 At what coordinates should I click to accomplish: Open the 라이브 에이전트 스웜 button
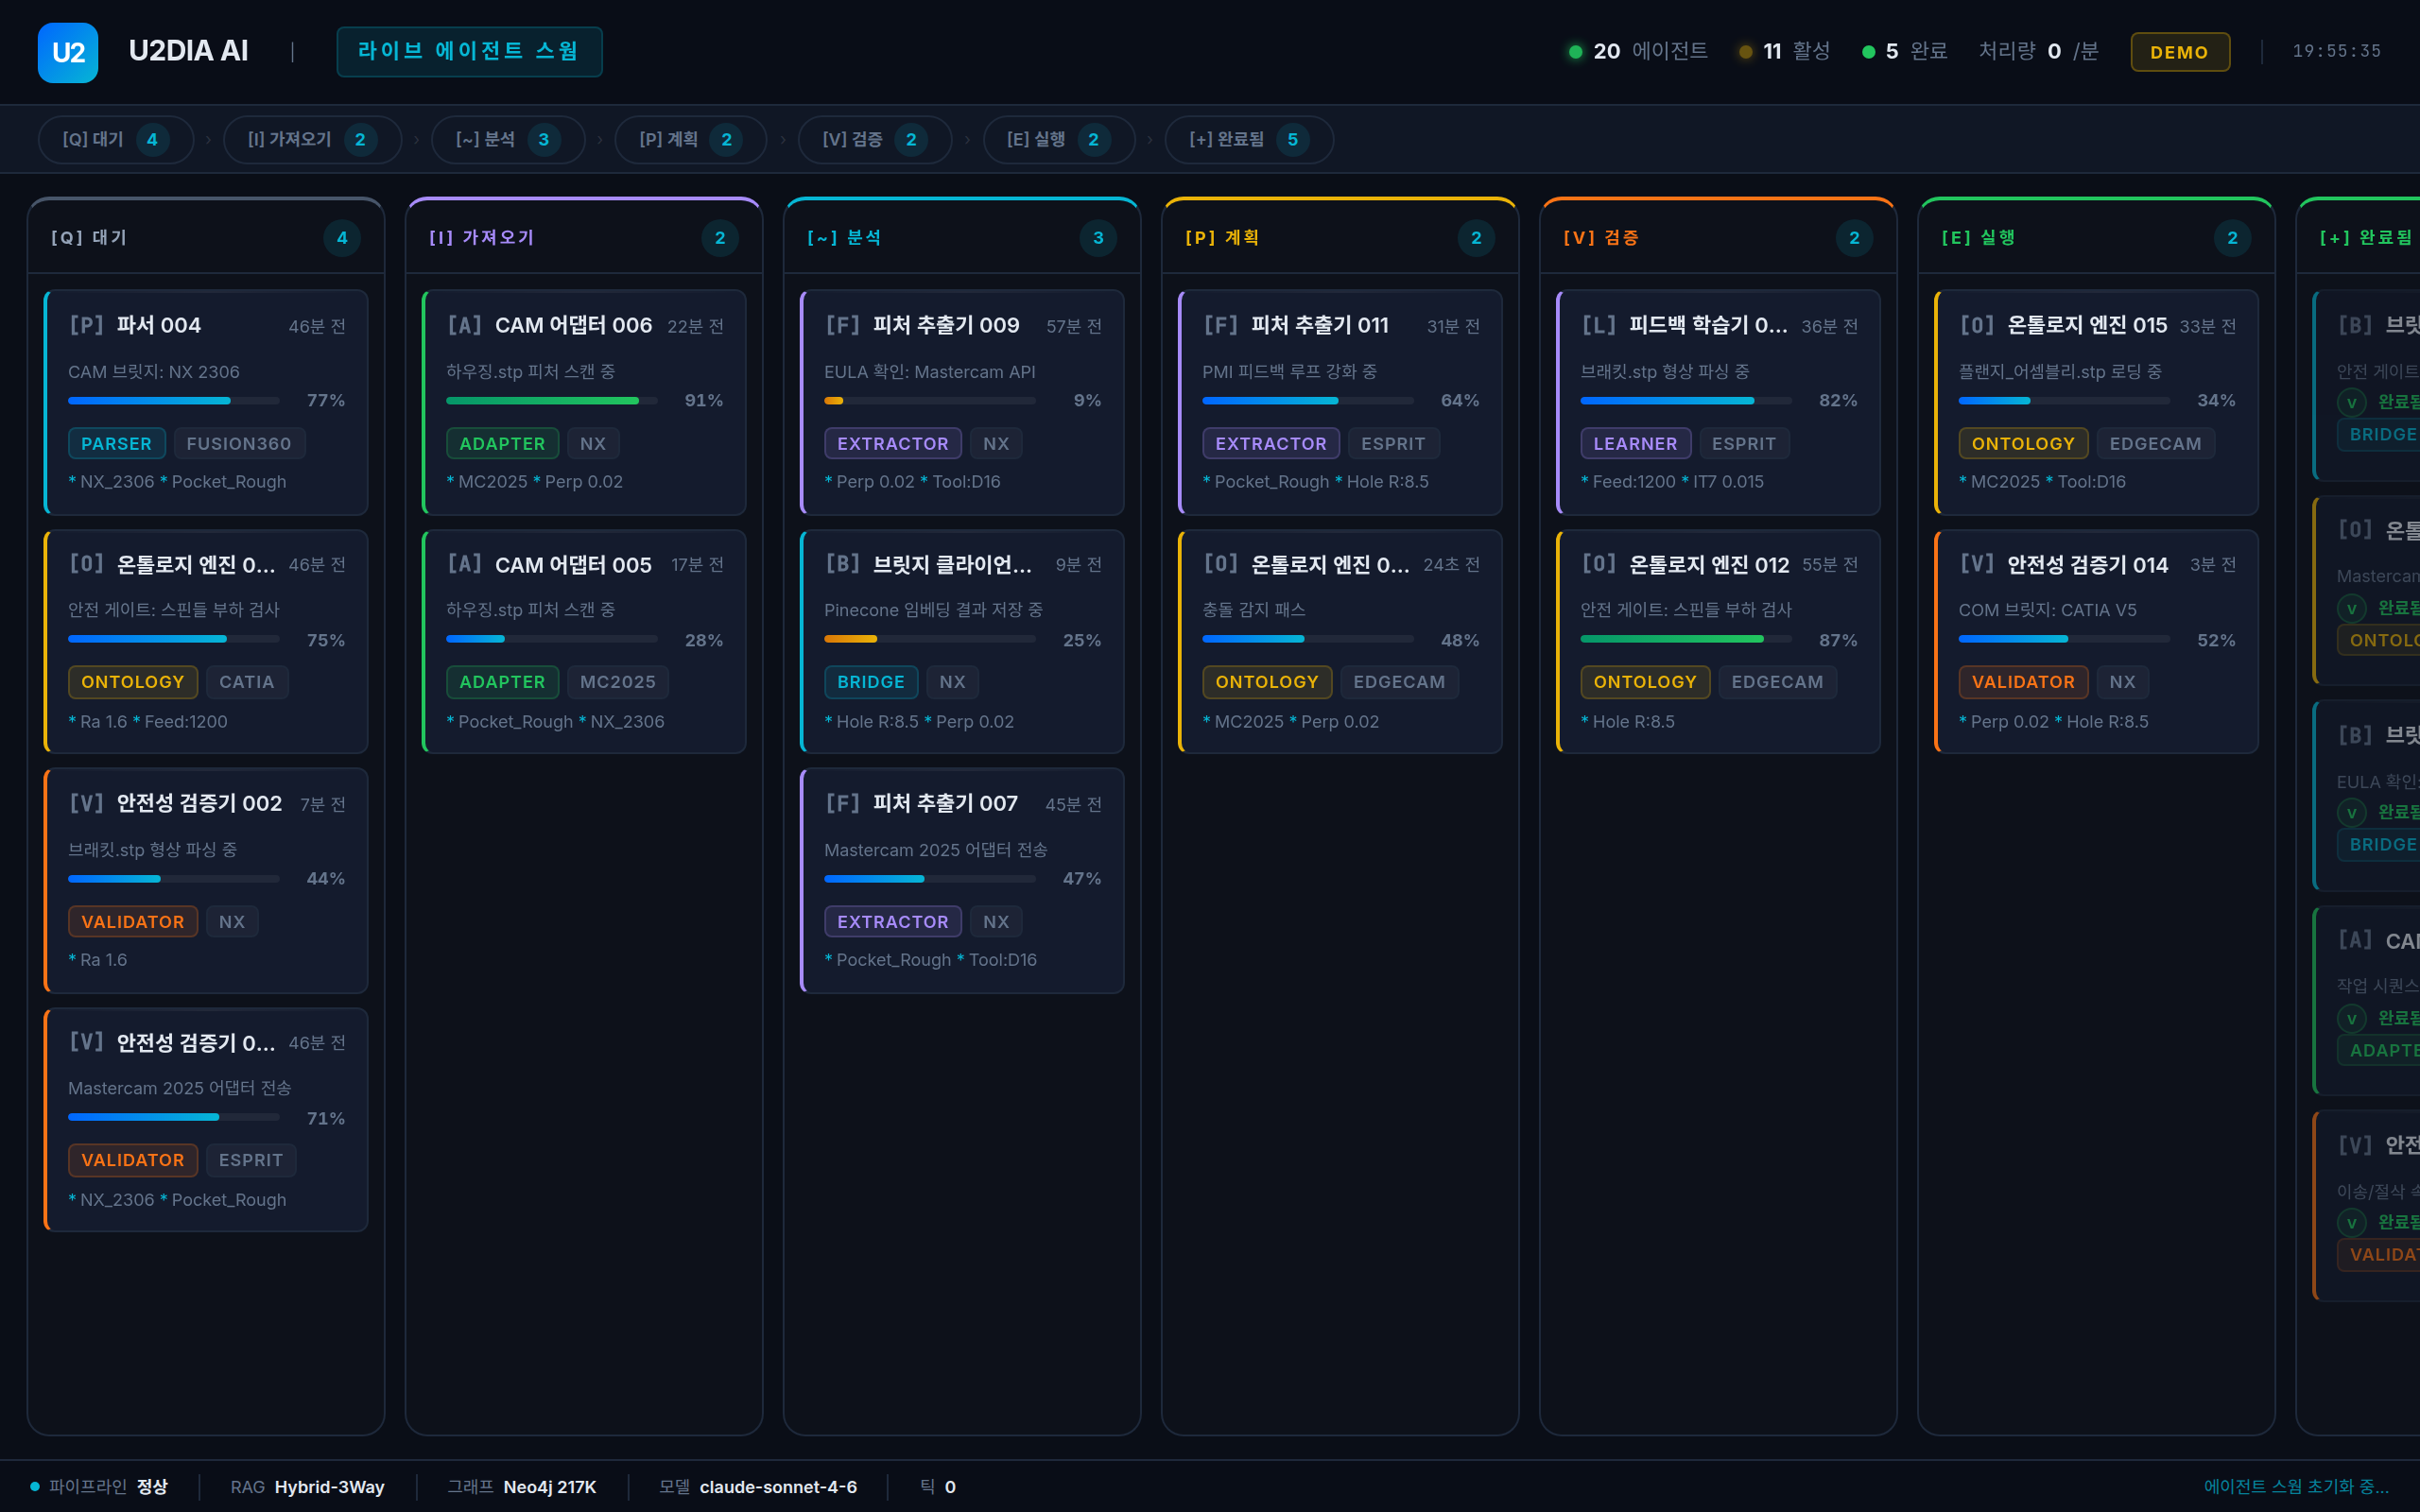click(x=469, y=52)
